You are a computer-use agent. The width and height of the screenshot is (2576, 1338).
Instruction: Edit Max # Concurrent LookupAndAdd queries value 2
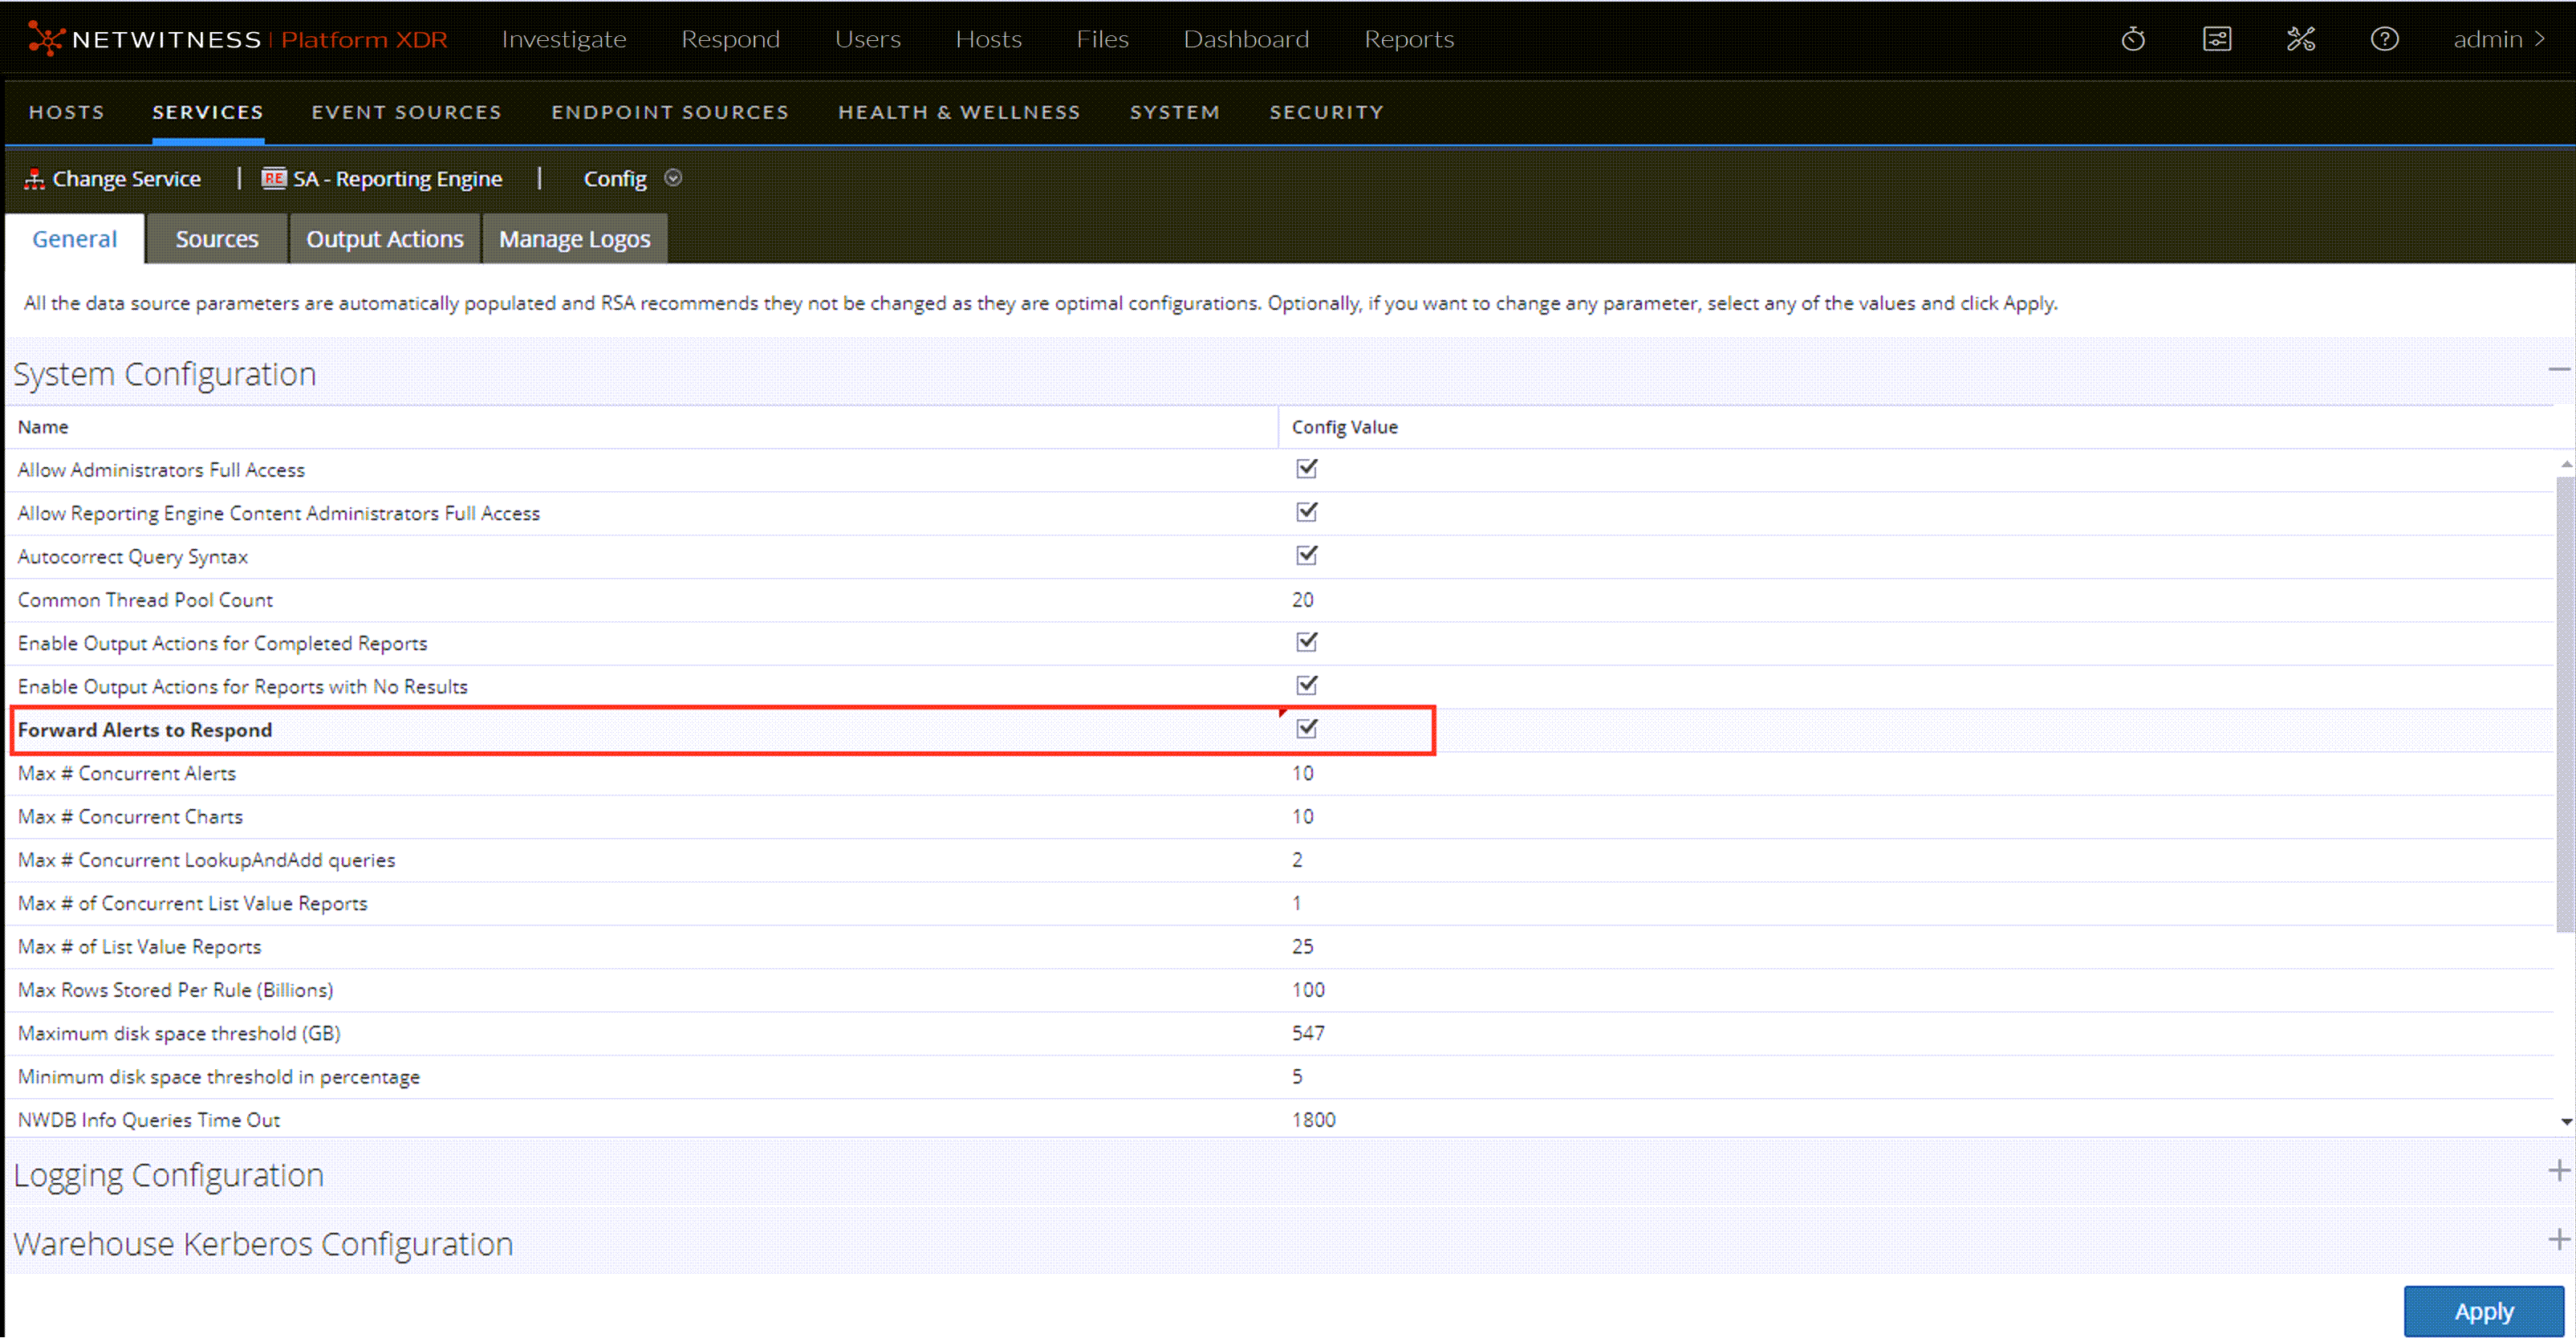pos(1297,860)
